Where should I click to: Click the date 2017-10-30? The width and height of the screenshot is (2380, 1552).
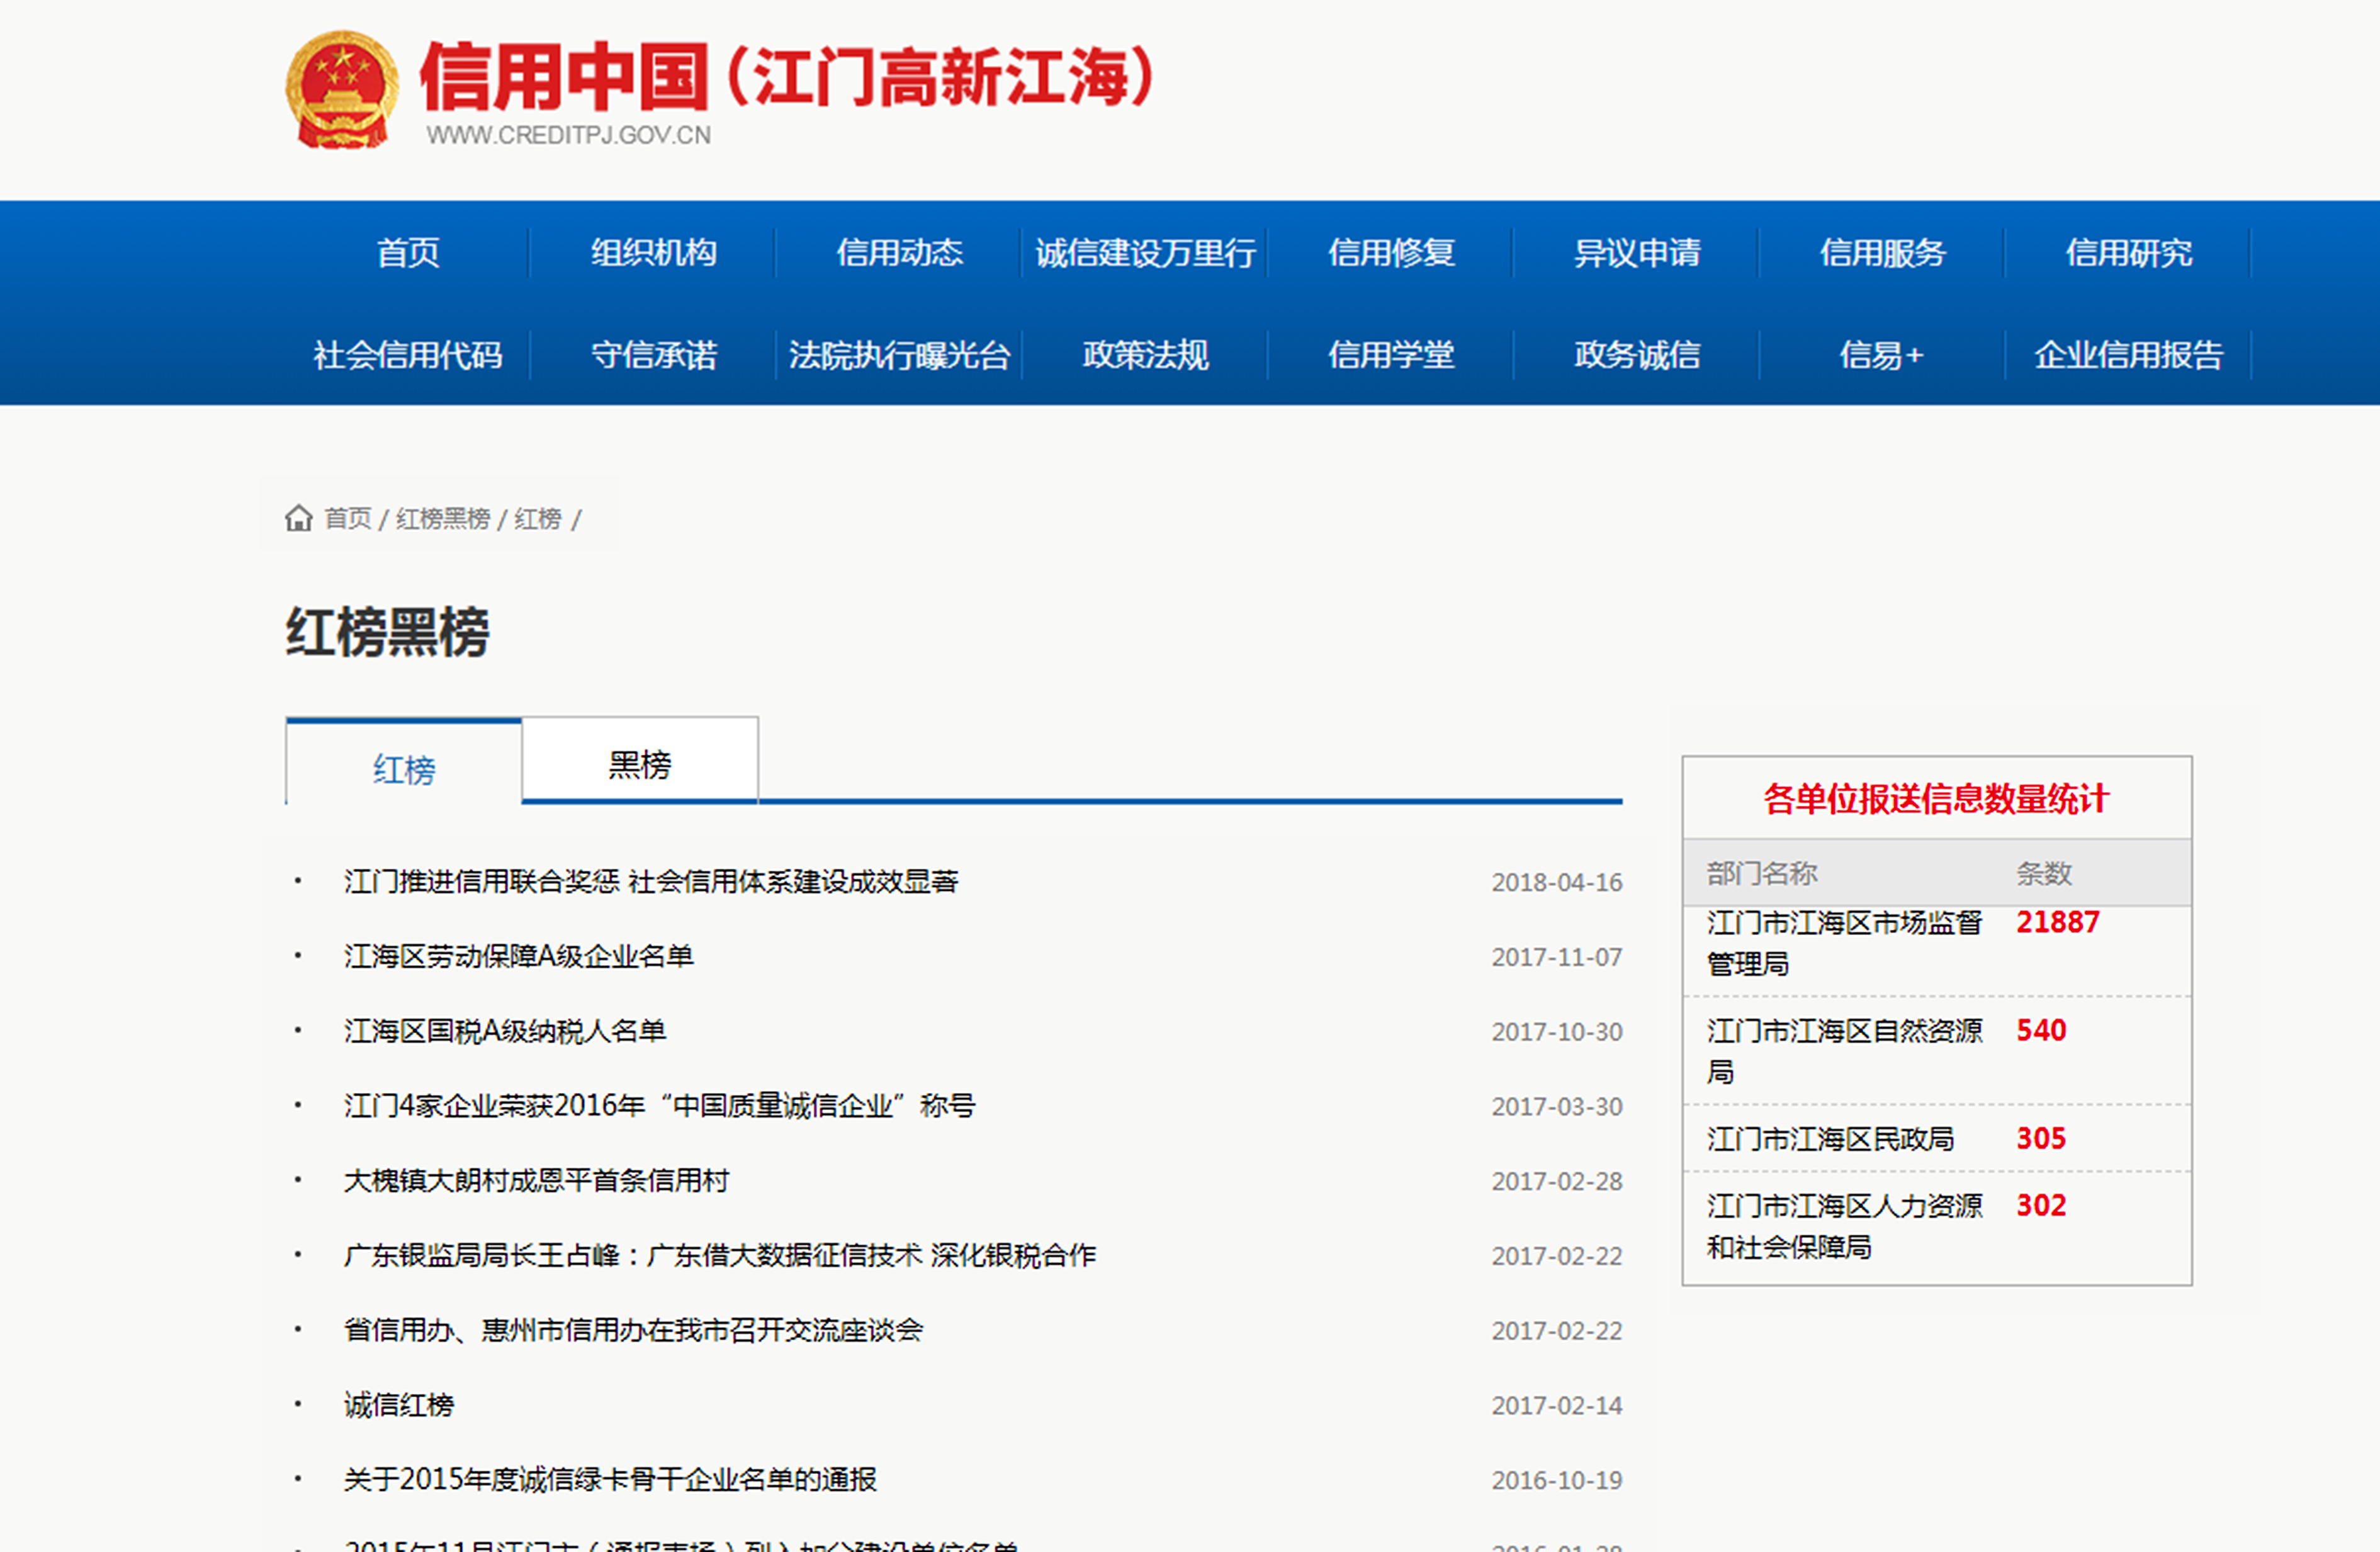click(x=1557, y=1031)
